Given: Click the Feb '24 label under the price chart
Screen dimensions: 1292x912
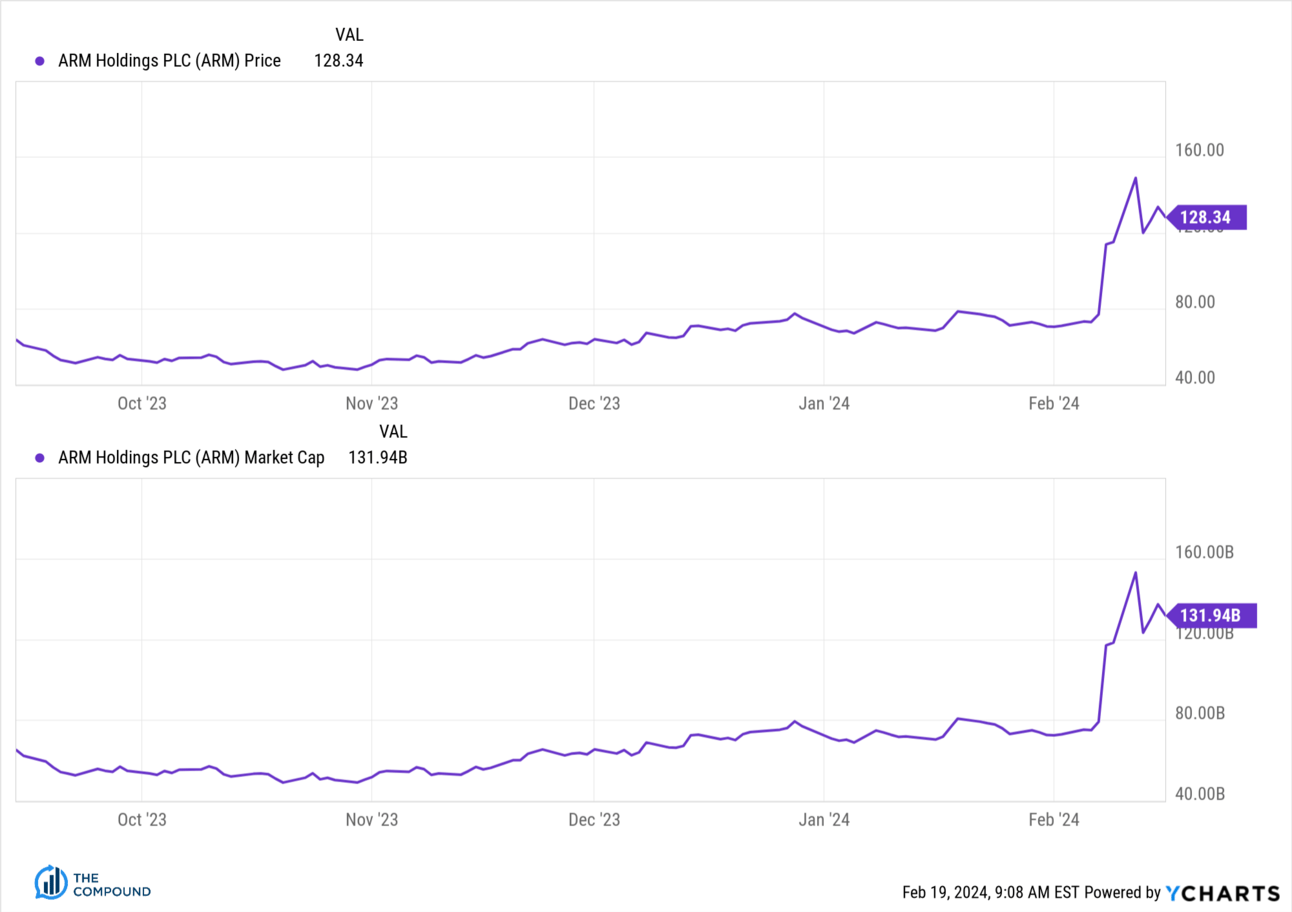Looking at the screenshot, I should point(1055,403).
